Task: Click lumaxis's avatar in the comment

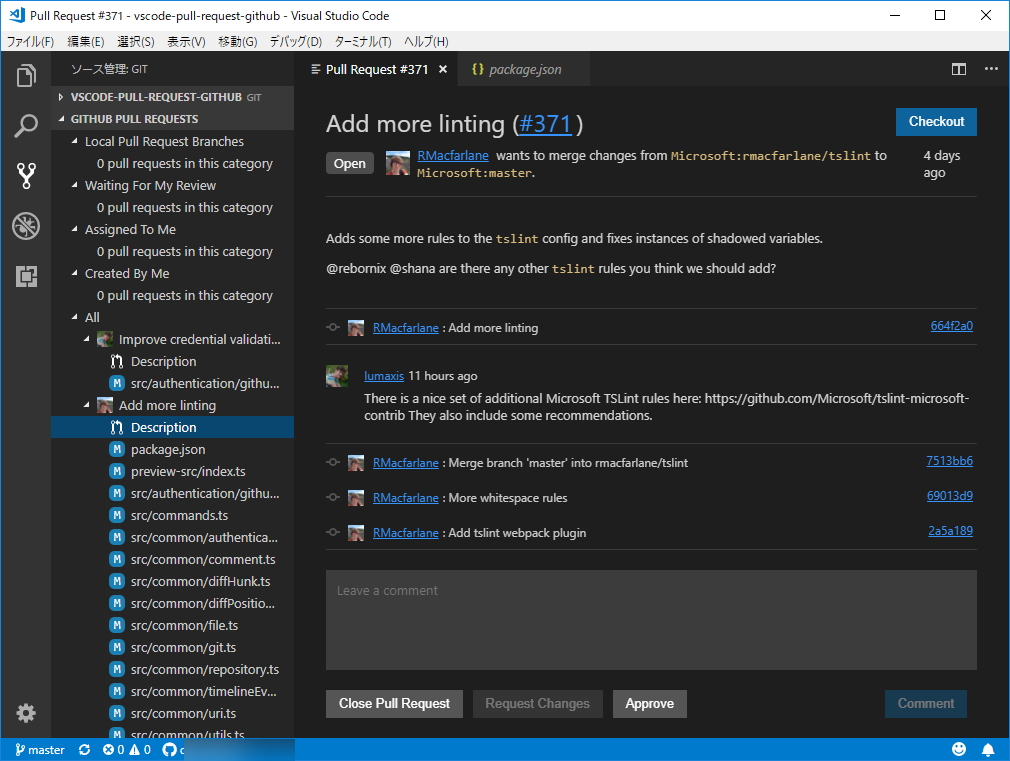Action: (337, 376)
